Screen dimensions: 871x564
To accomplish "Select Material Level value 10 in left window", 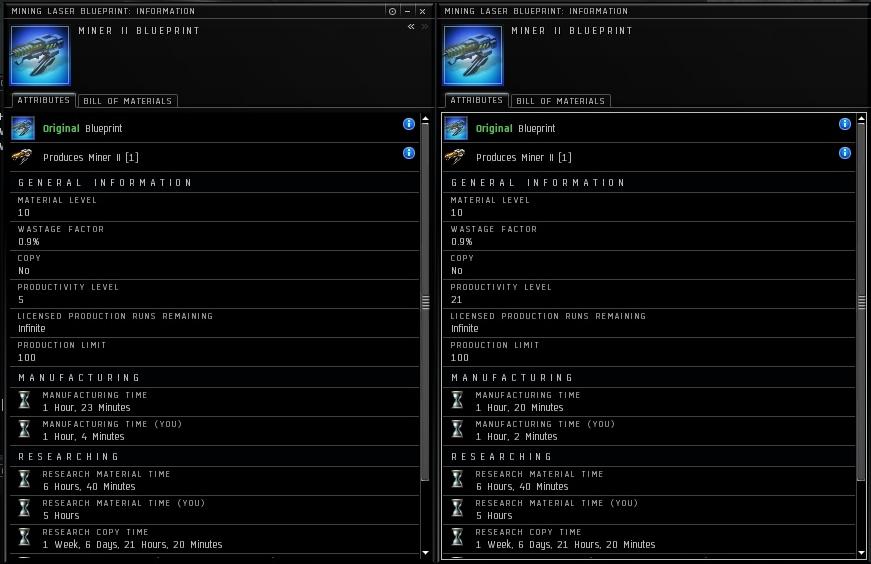I will click(24, 213).
